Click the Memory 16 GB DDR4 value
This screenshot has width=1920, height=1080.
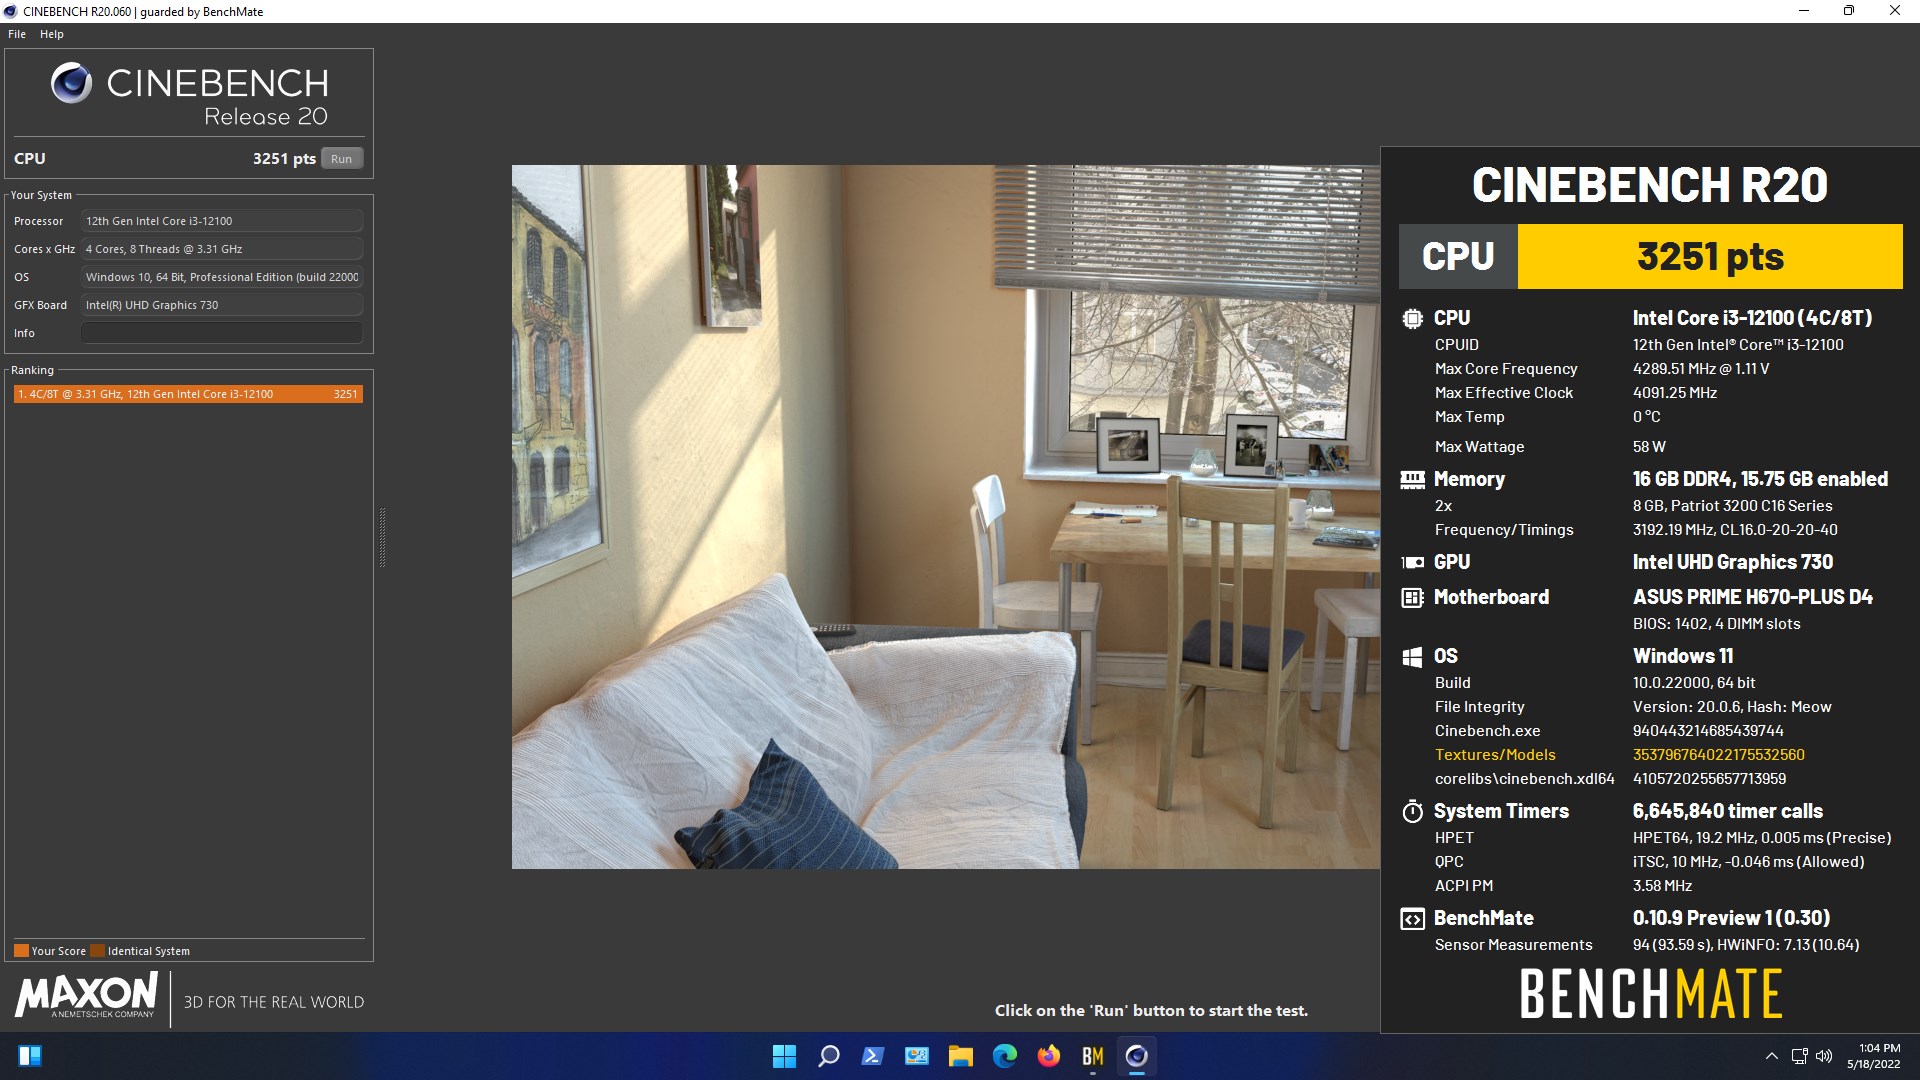point(1760,479)
